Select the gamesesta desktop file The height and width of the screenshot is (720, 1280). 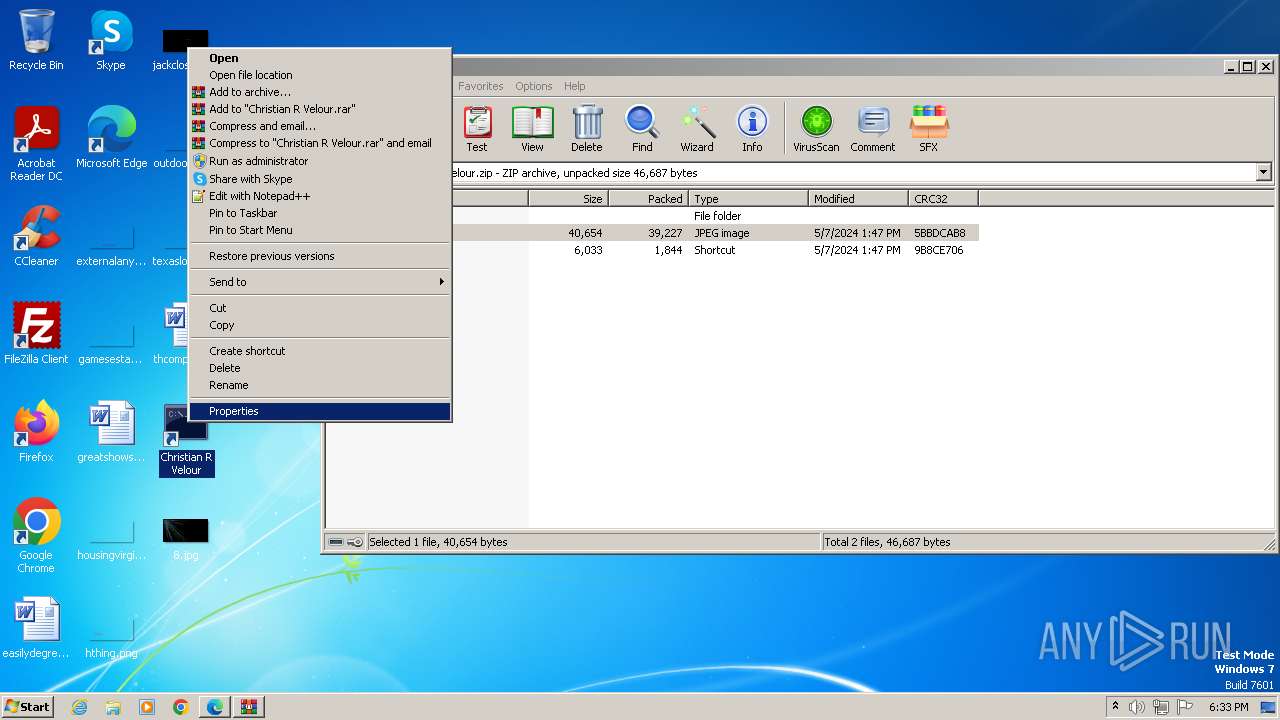tap(111, 342)
